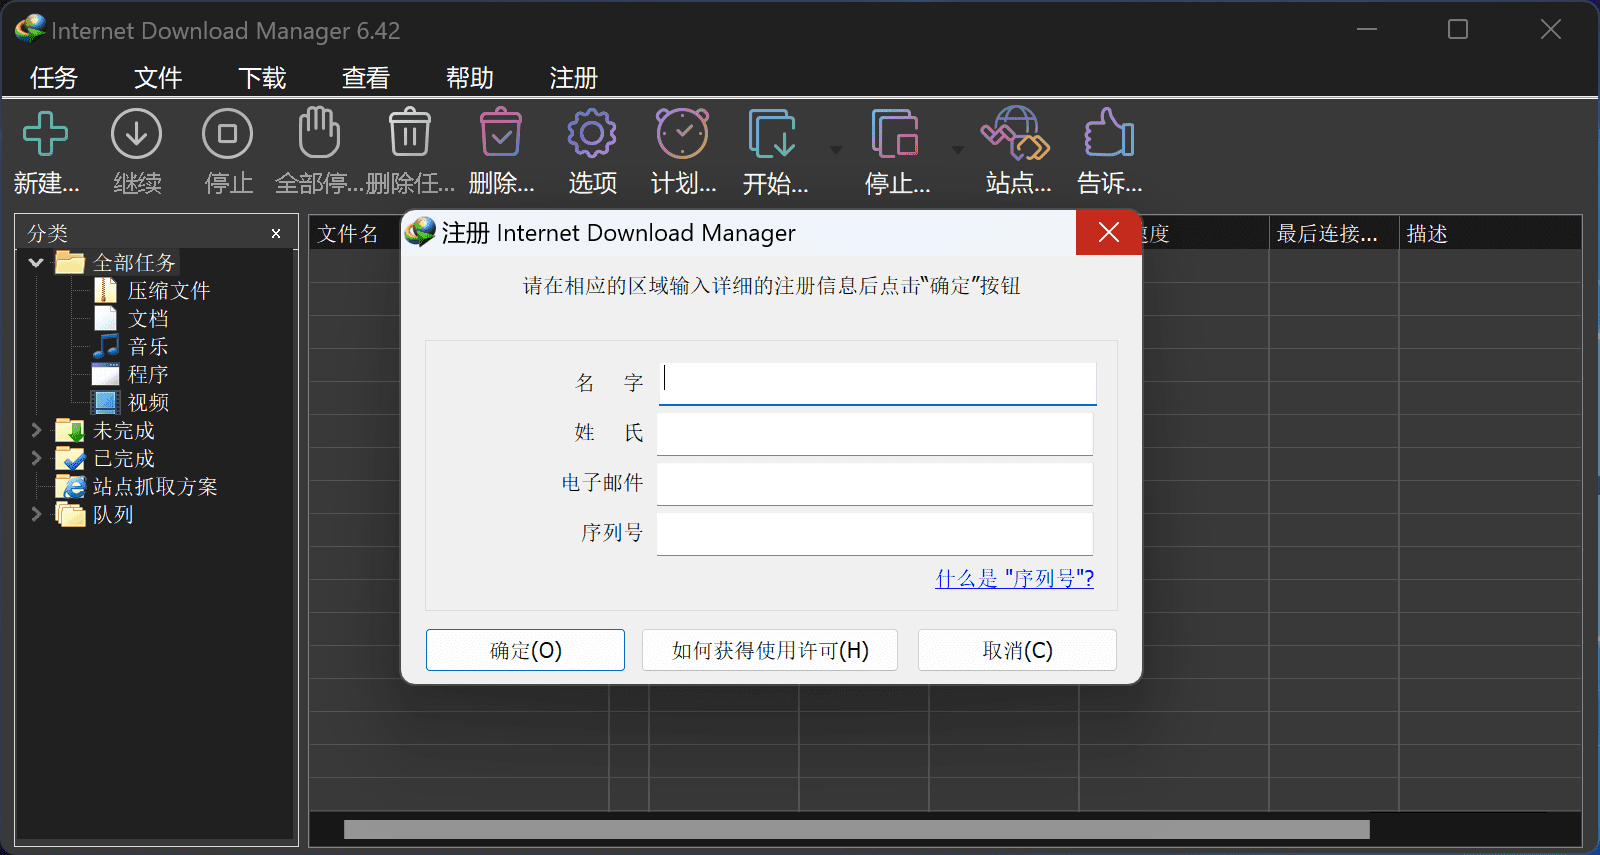Click the 新建 add task toolbar icon

(x=45, y=134)
